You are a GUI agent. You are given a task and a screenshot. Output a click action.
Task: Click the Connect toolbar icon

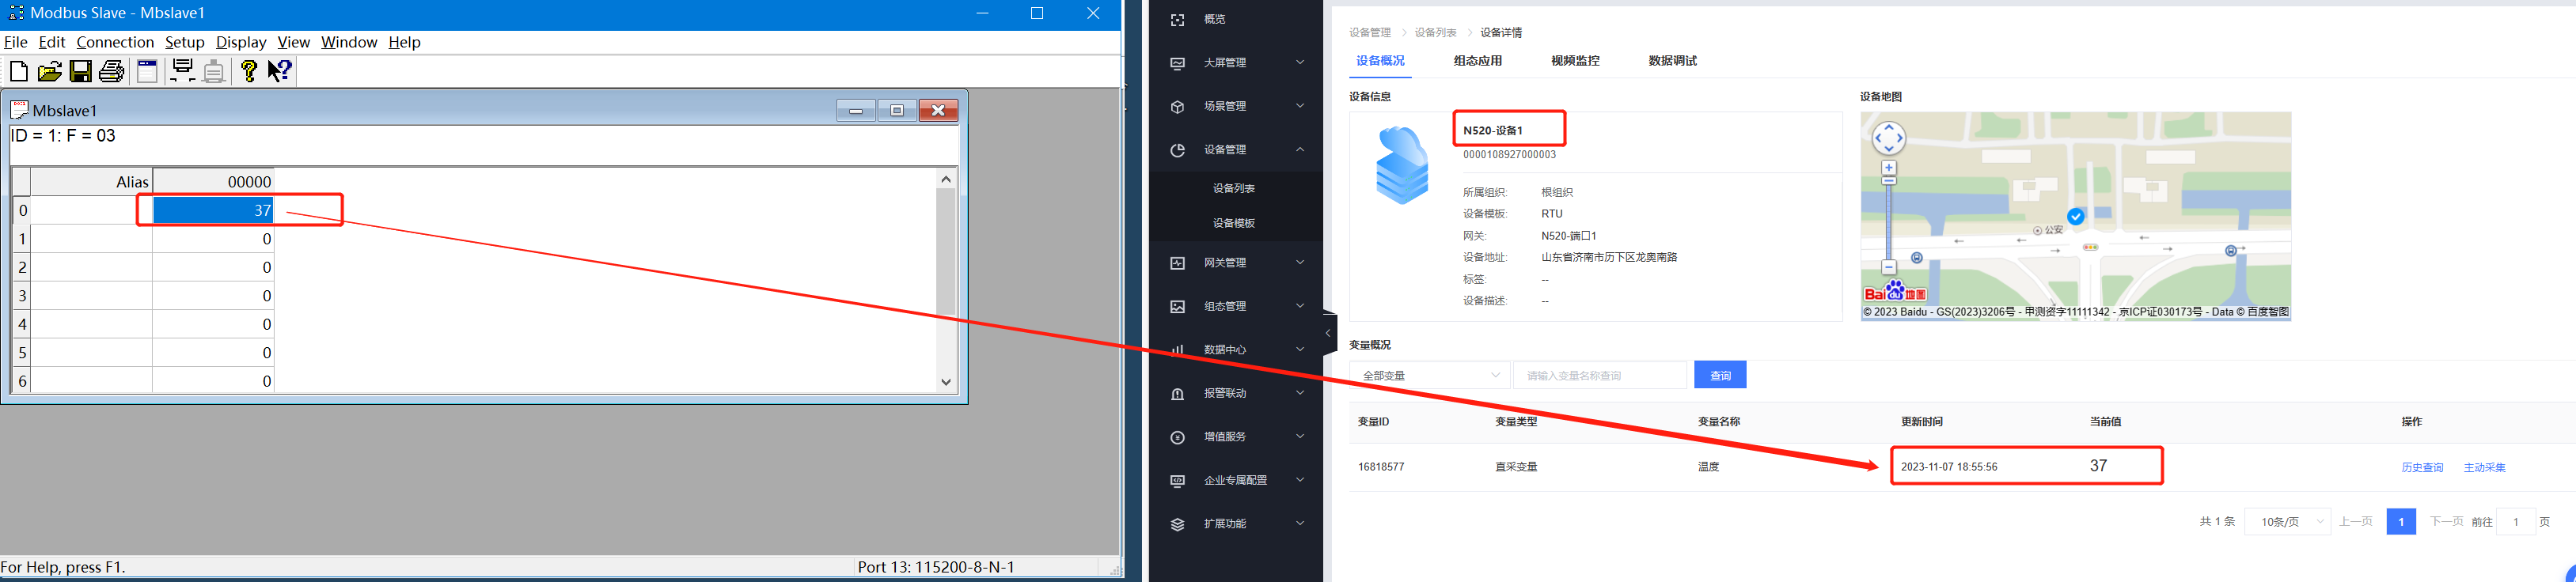182,71
